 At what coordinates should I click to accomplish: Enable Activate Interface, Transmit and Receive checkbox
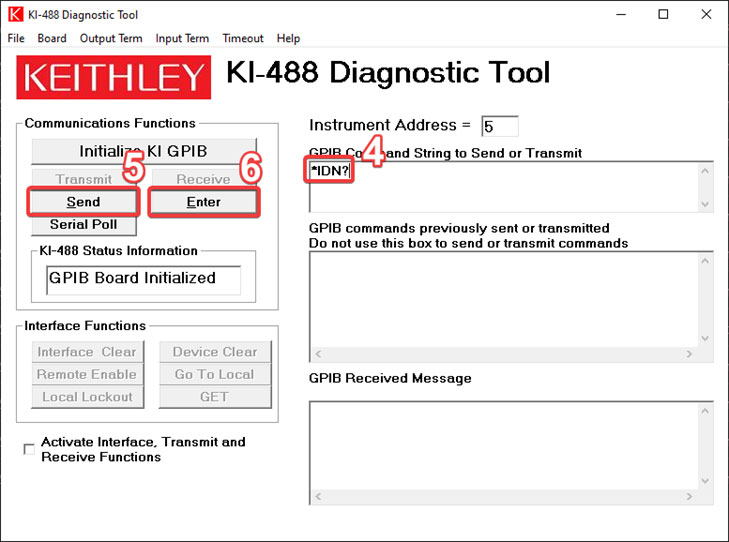[x=29, y=449]
